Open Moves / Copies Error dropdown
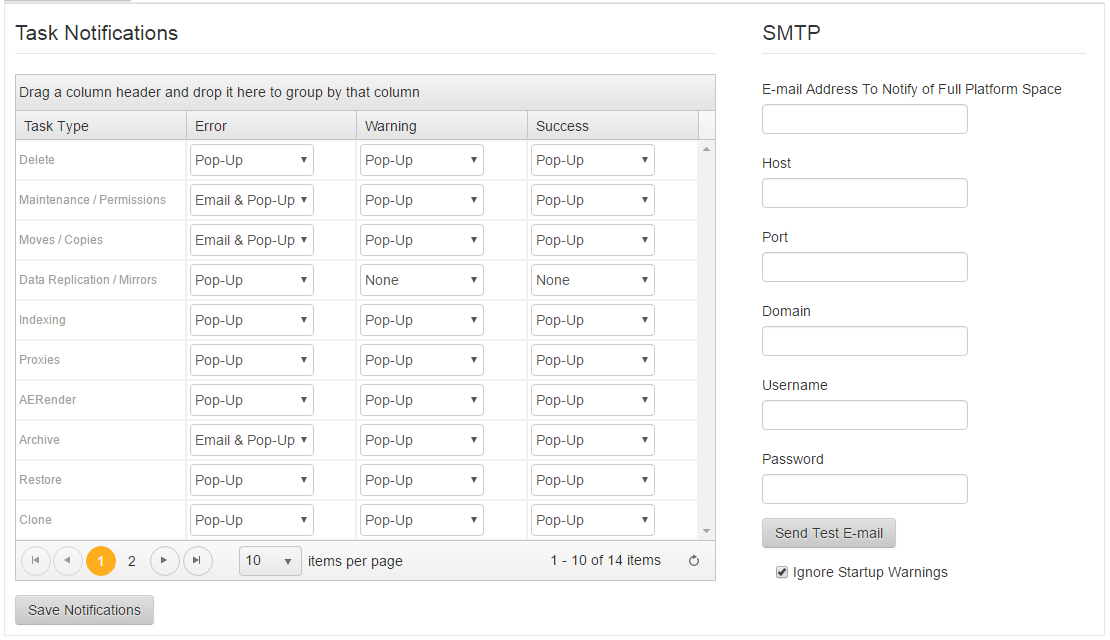 pyautogui.click(x=251, y=240)
